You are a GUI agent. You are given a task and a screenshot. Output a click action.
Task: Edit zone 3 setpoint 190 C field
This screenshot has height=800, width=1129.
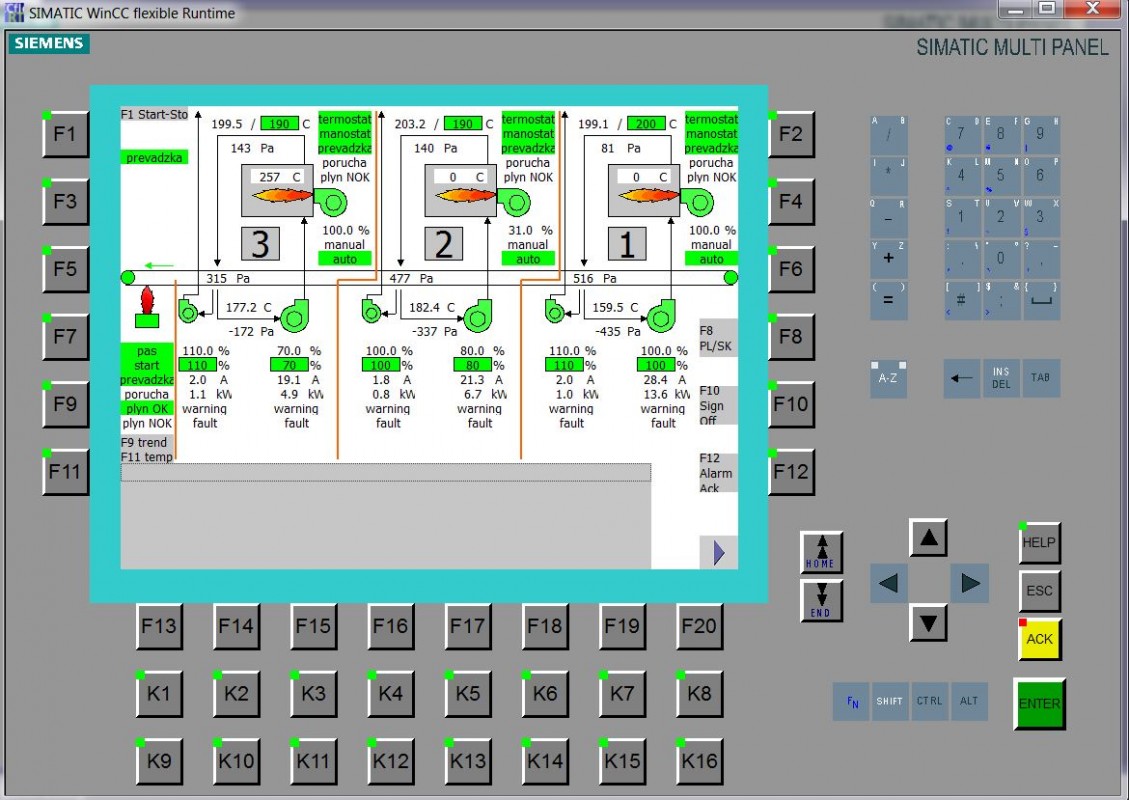click(279, 124)
